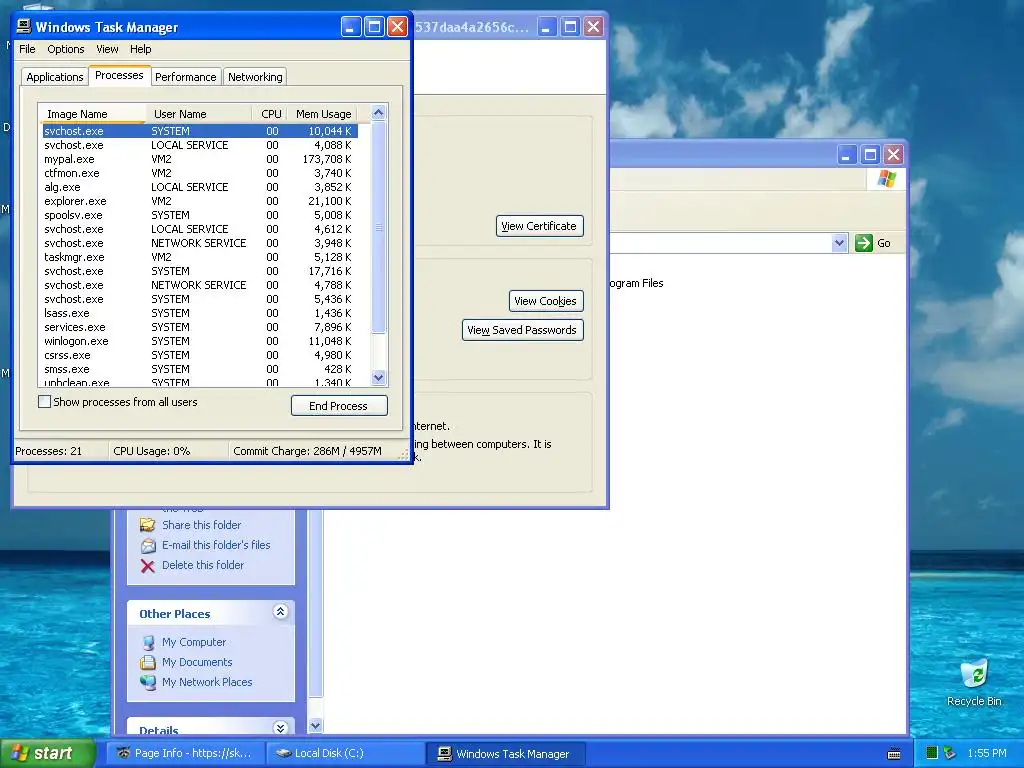Click View Certificate in Page Info window

(x=539, y=226)
